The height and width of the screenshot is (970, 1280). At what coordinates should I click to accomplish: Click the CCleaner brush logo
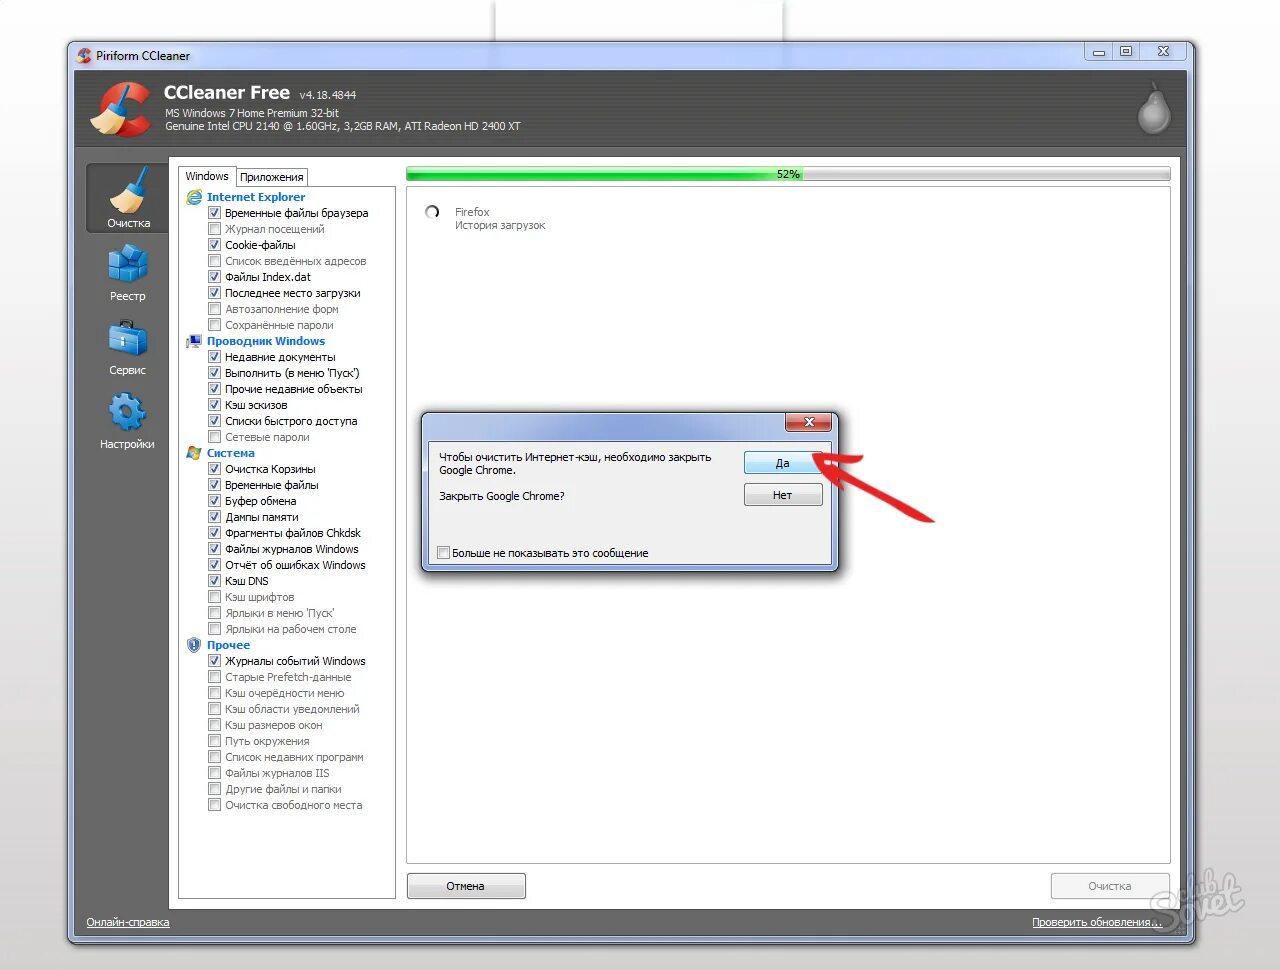(121, 108)
